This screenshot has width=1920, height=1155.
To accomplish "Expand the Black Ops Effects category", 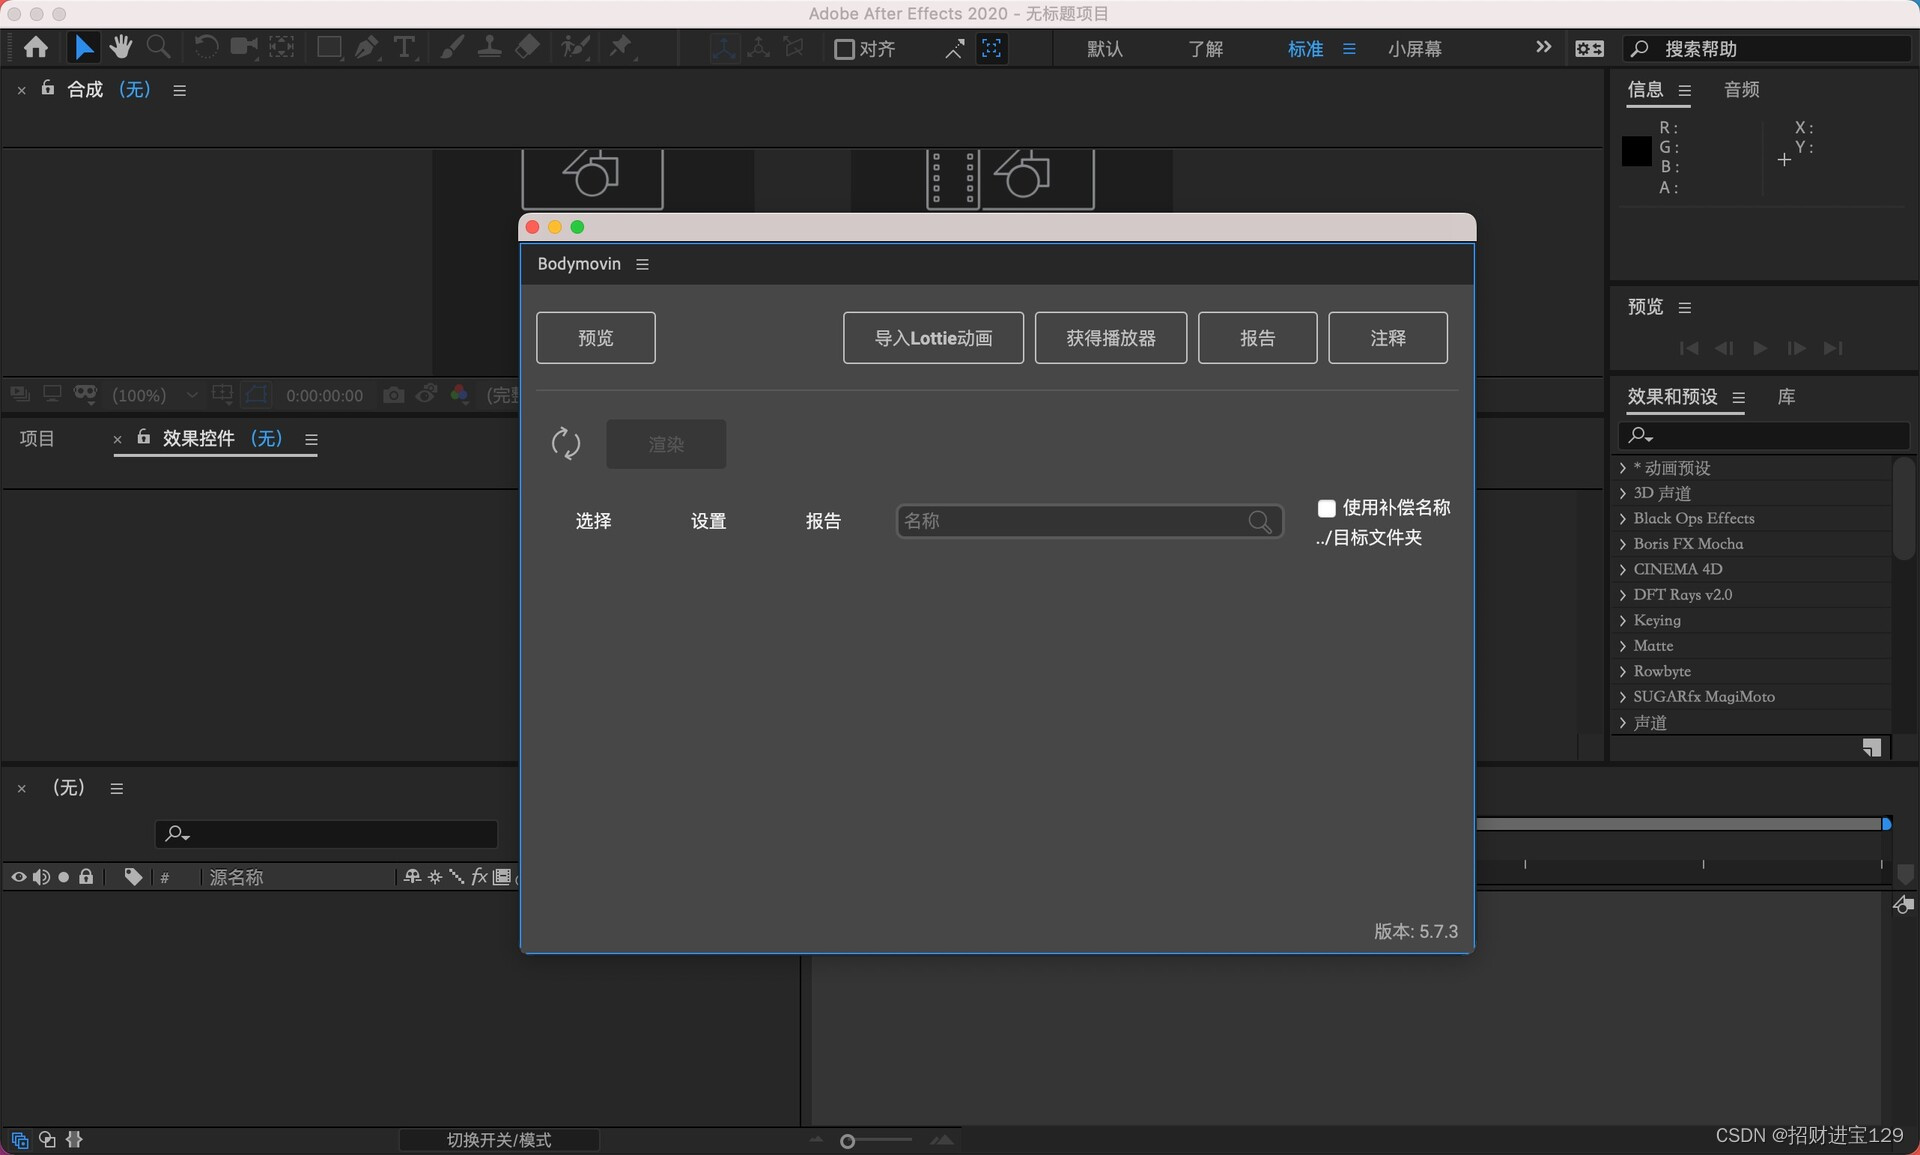I will click(x=1623, y=518).
